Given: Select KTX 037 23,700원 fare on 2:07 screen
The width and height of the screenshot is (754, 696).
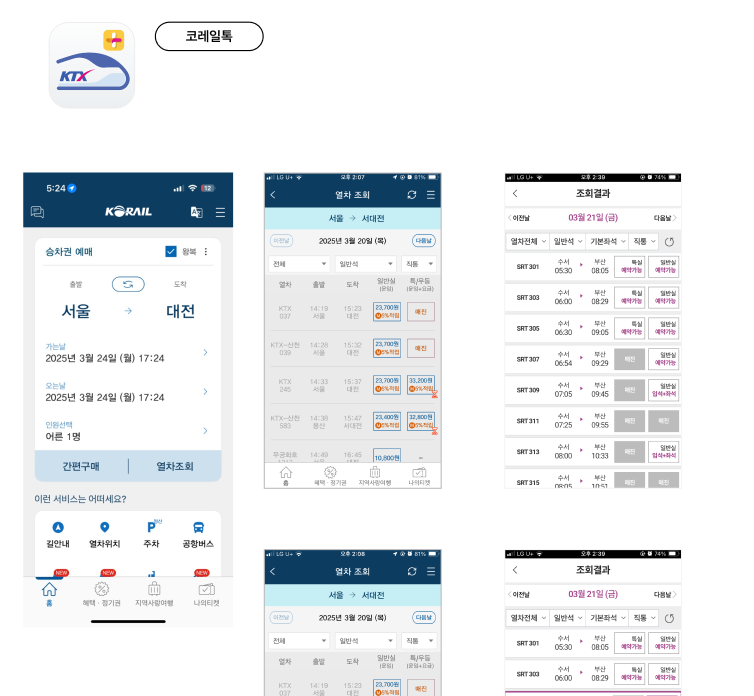Looking at the screenshot, I should tap(387, 312).
